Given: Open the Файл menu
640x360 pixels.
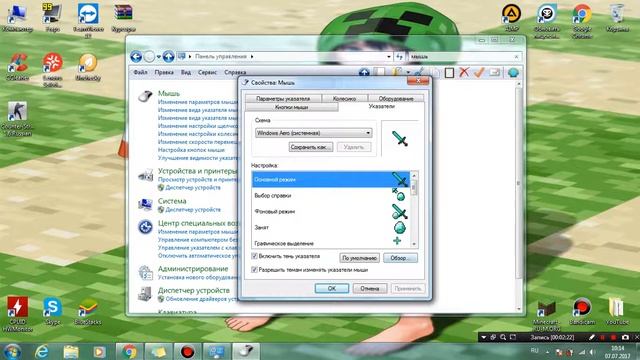Looking at the screenshot, I should tap(140, 72).
